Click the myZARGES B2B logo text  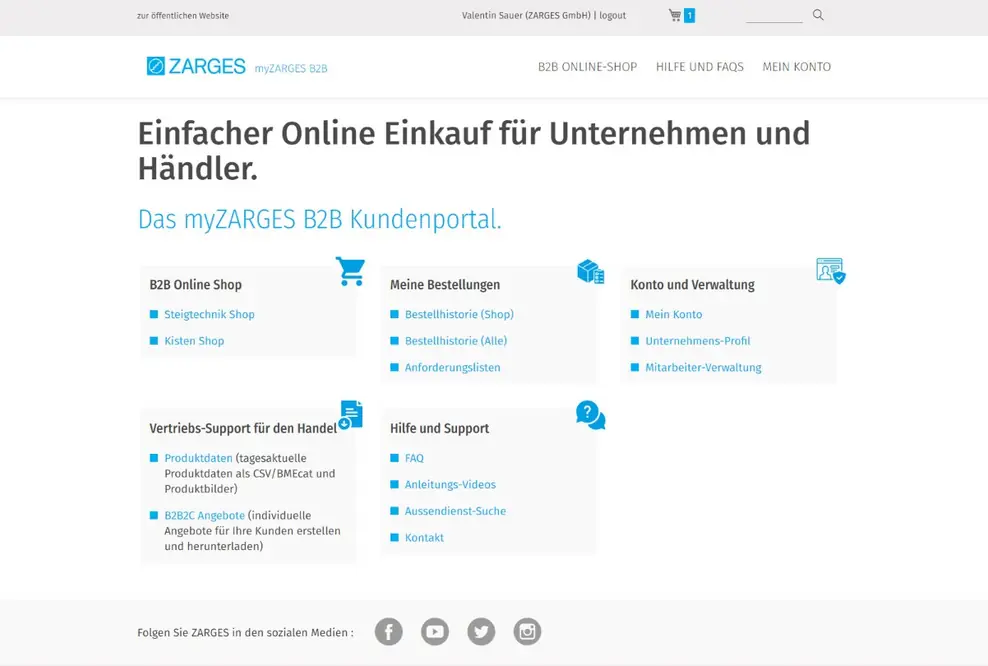click(x=291, y=69)
